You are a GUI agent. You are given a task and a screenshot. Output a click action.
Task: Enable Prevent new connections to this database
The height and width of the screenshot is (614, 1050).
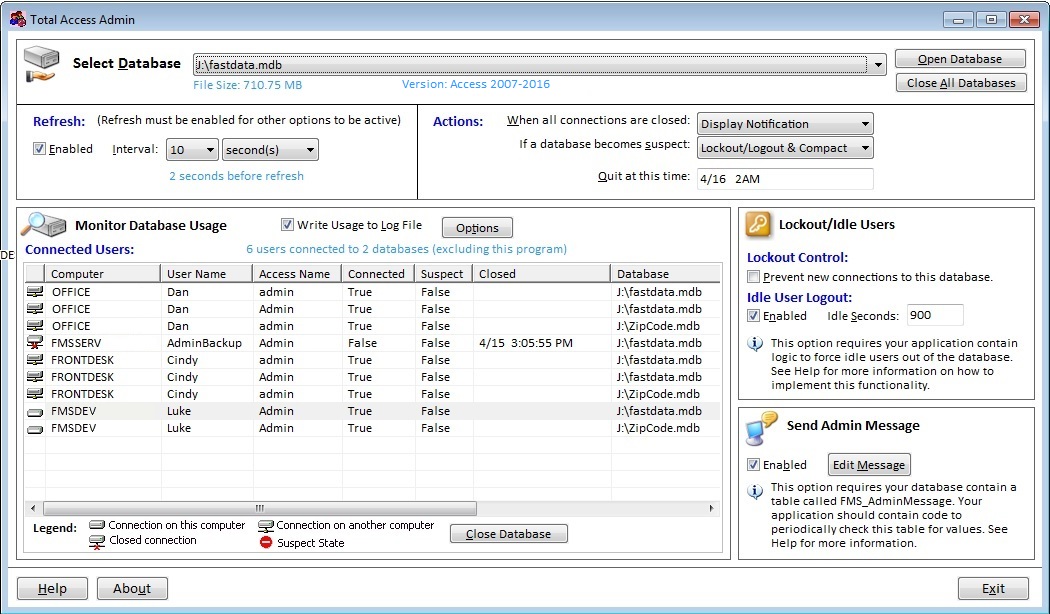(x=755, y=277)
